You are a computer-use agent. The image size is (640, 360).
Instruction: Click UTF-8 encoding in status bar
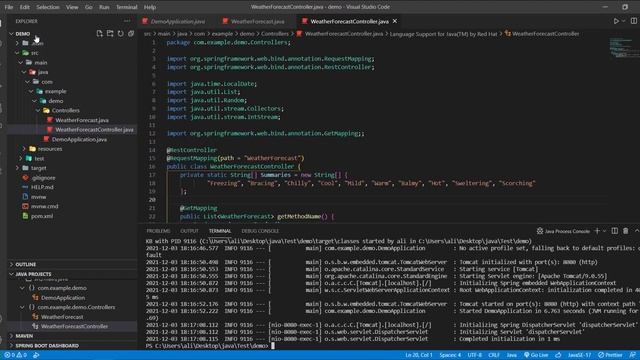(x=474, y=355)
